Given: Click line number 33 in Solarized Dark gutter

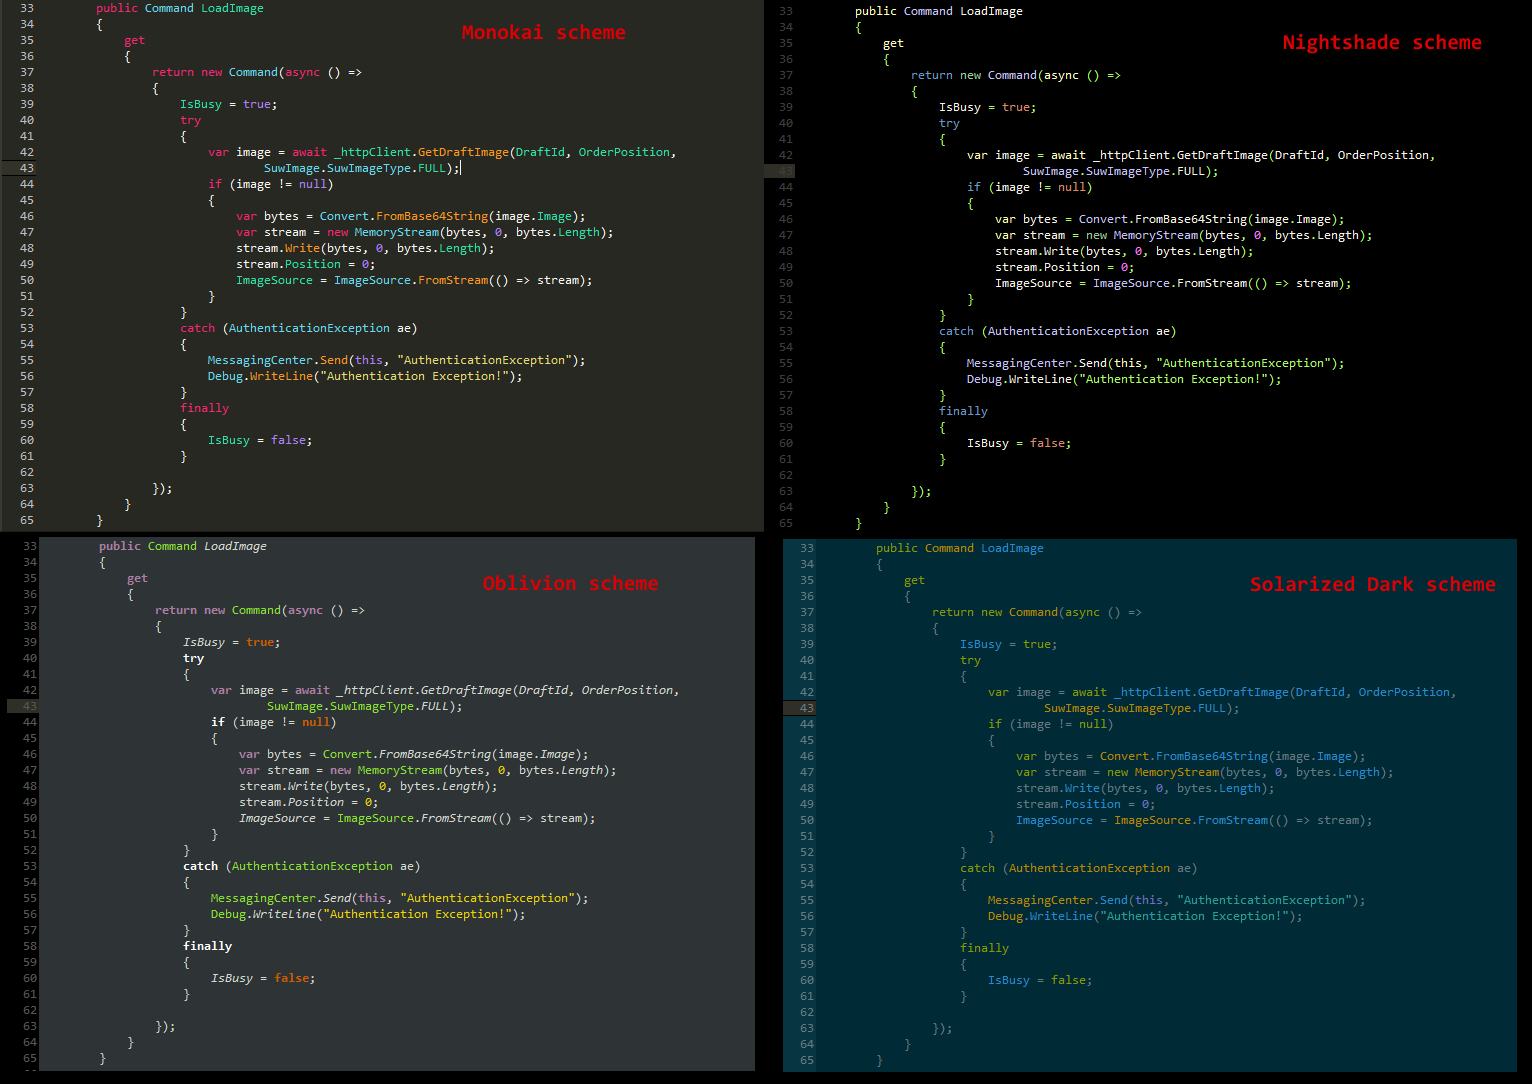Looking at the screenshot, I should [806, 548].
